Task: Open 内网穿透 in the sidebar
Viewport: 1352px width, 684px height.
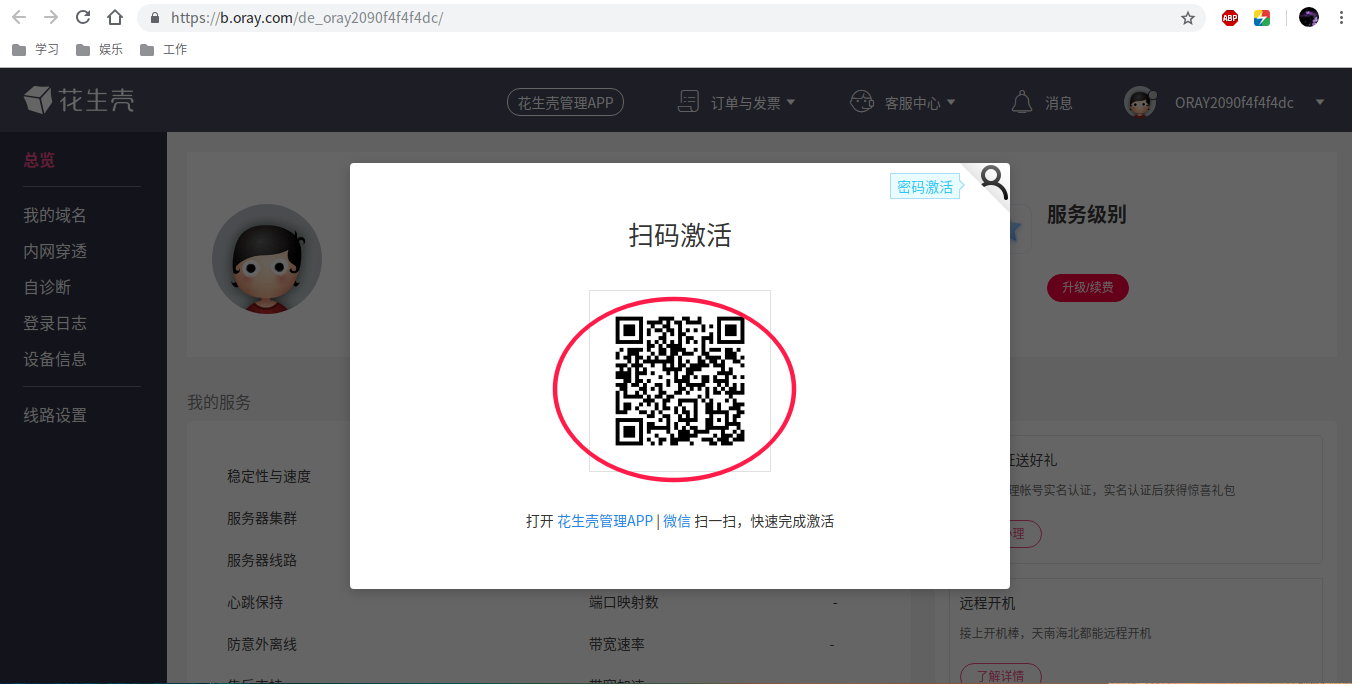Action: coord(55,251)
